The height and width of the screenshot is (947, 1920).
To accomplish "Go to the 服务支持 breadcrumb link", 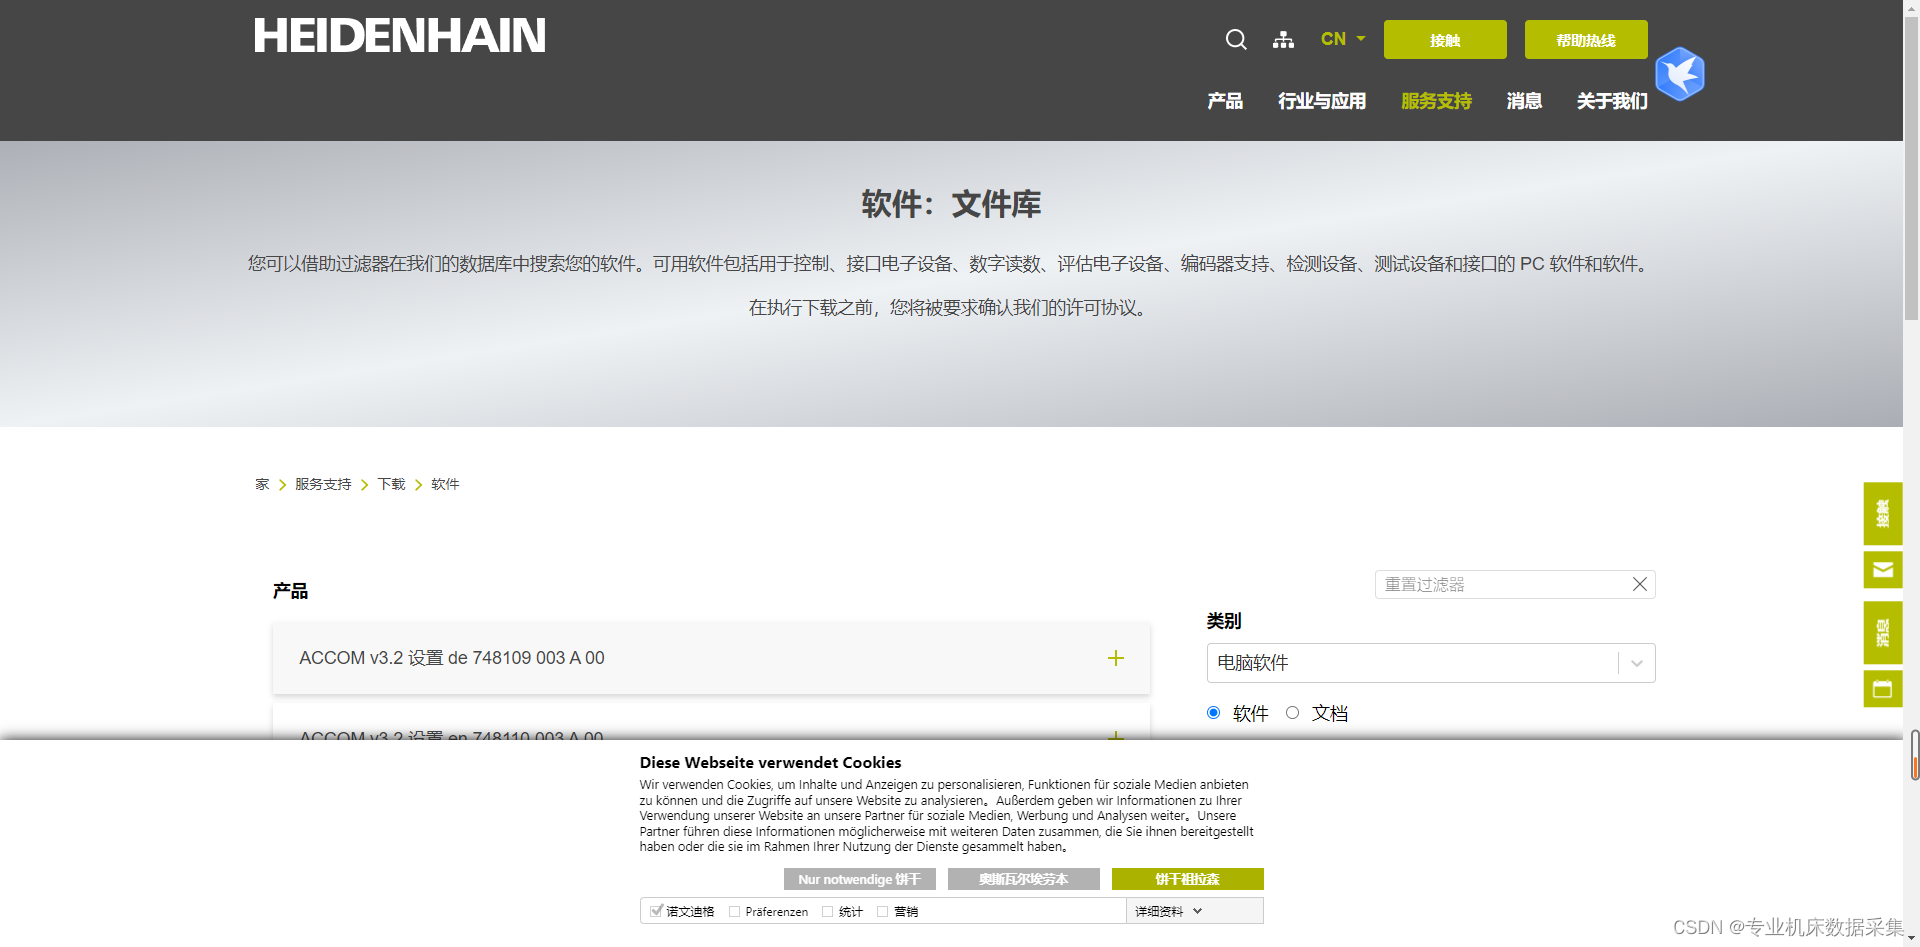I will tap(323, 484).
